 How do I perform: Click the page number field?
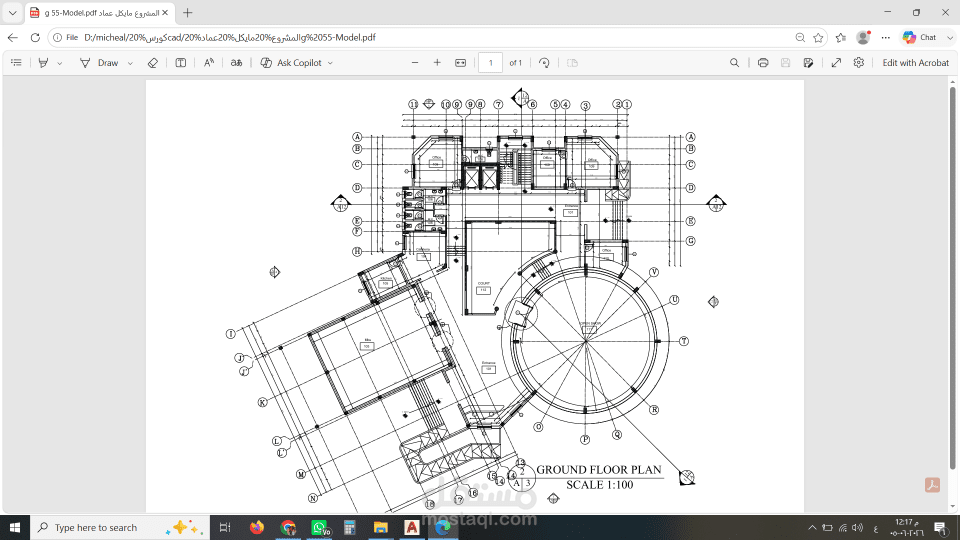tap(490, 62)
